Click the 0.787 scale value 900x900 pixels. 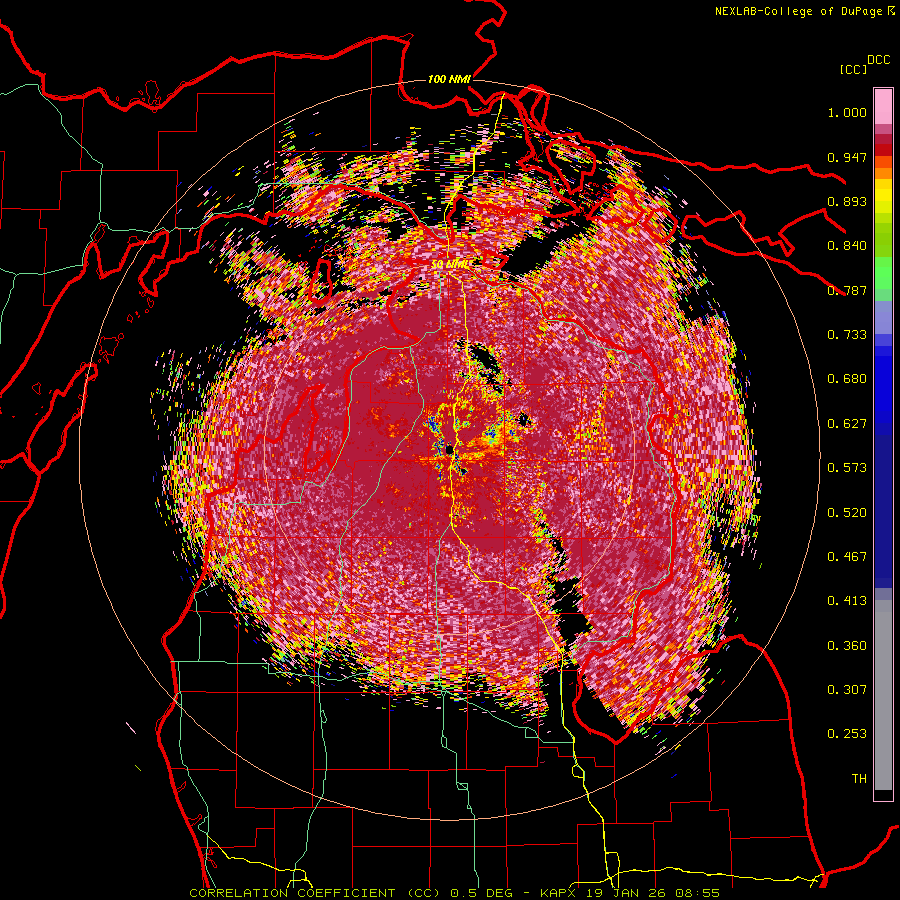tap(847, 290)
